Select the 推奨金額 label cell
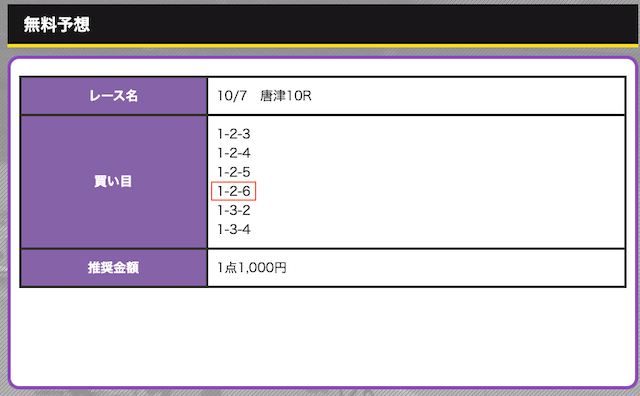Image resolution: width=640 pixels, height=396 pixels. 113,268
